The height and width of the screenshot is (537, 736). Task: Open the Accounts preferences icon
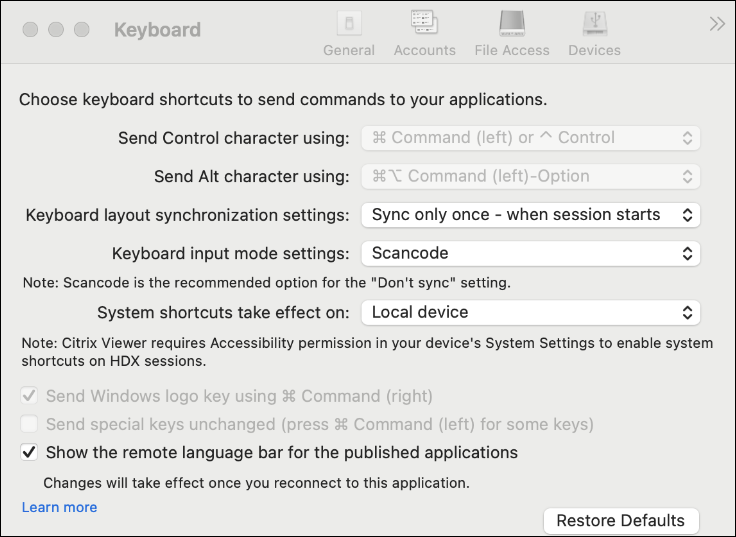(424, 23)
